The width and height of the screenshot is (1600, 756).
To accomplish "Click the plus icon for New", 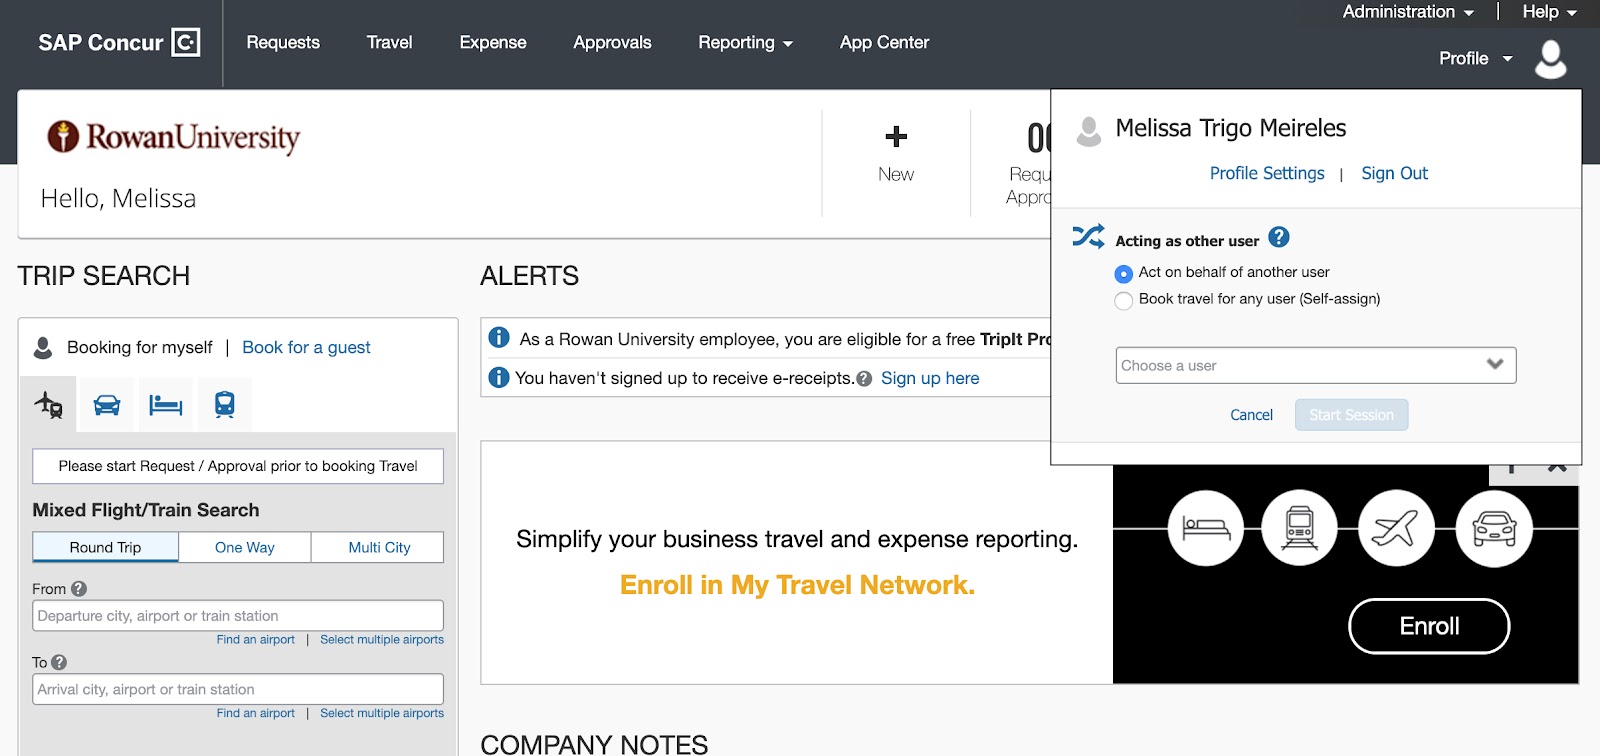I will coord(896,136).
